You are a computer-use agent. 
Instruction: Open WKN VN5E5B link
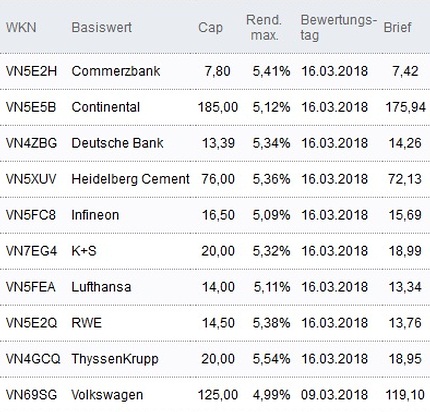(31, 107)
